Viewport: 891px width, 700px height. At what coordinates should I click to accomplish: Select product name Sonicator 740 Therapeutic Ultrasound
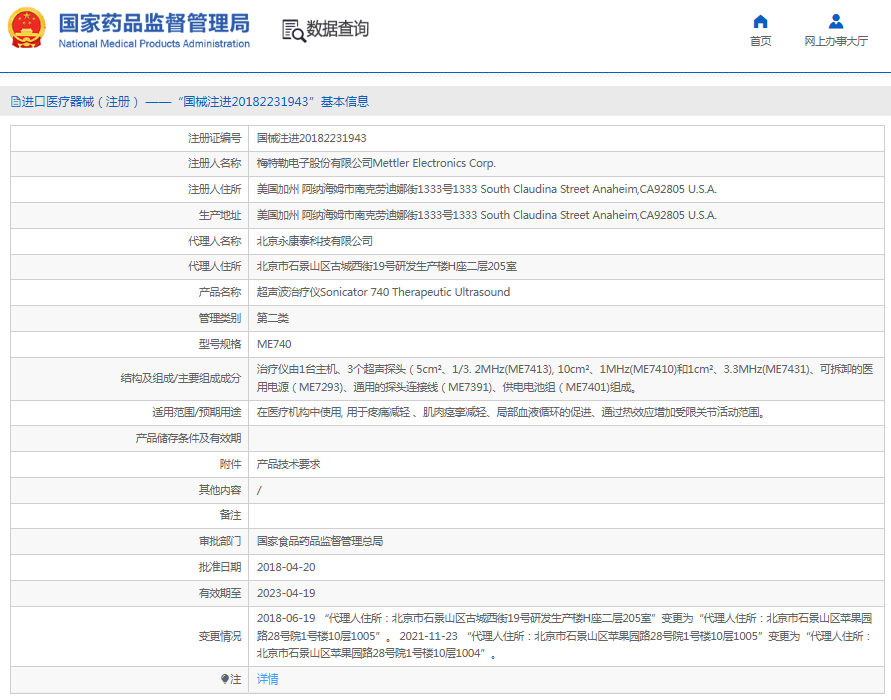click(x=415, y=293)
